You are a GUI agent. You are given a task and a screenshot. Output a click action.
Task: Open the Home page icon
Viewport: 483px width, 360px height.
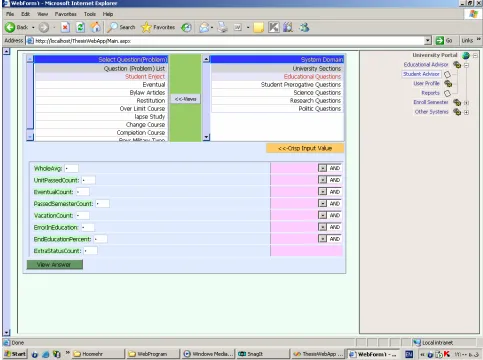[96, 27]
